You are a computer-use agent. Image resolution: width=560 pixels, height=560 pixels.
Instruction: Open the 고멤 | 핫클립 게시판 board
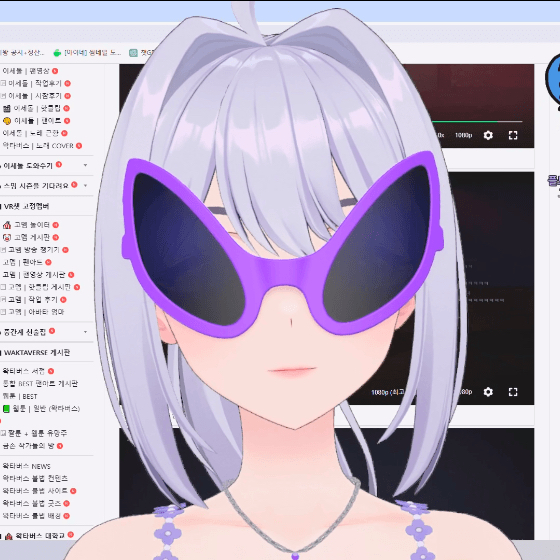tap(39, 287)
